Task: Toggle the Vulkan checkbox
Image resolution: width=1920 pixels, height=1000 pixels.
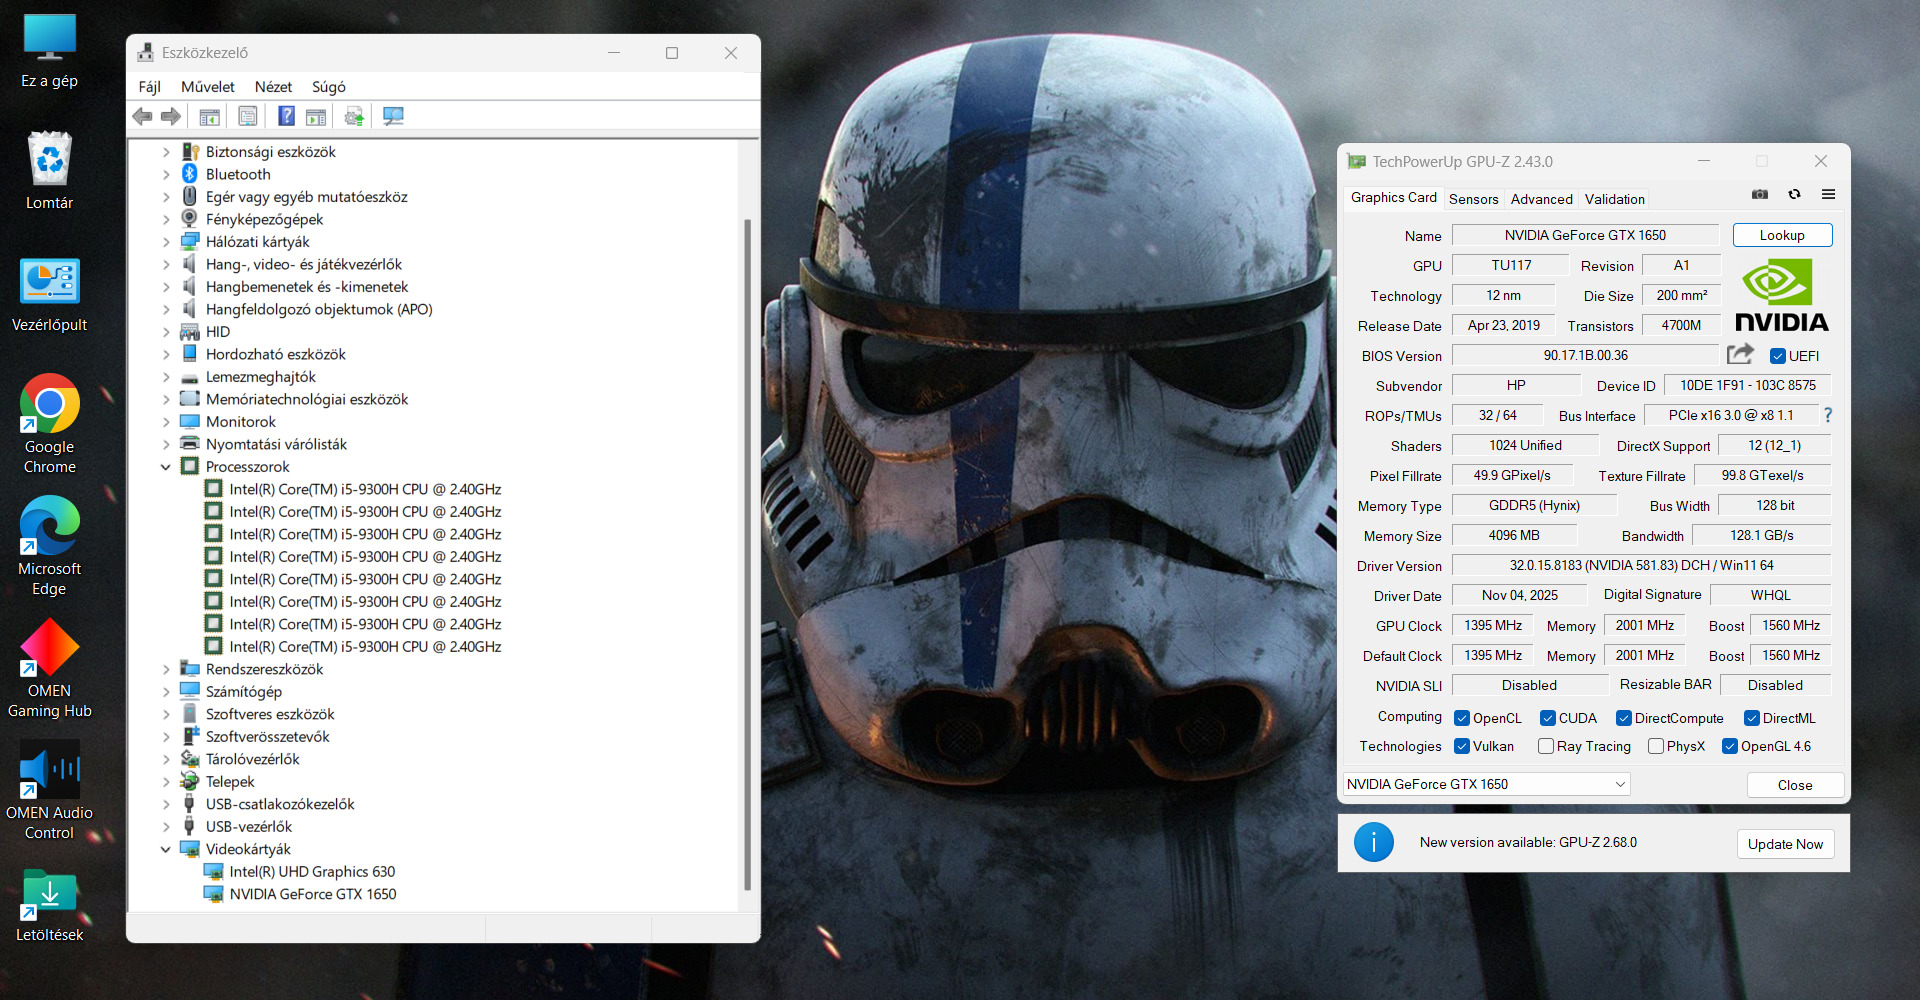Action: coord(1462,746)
